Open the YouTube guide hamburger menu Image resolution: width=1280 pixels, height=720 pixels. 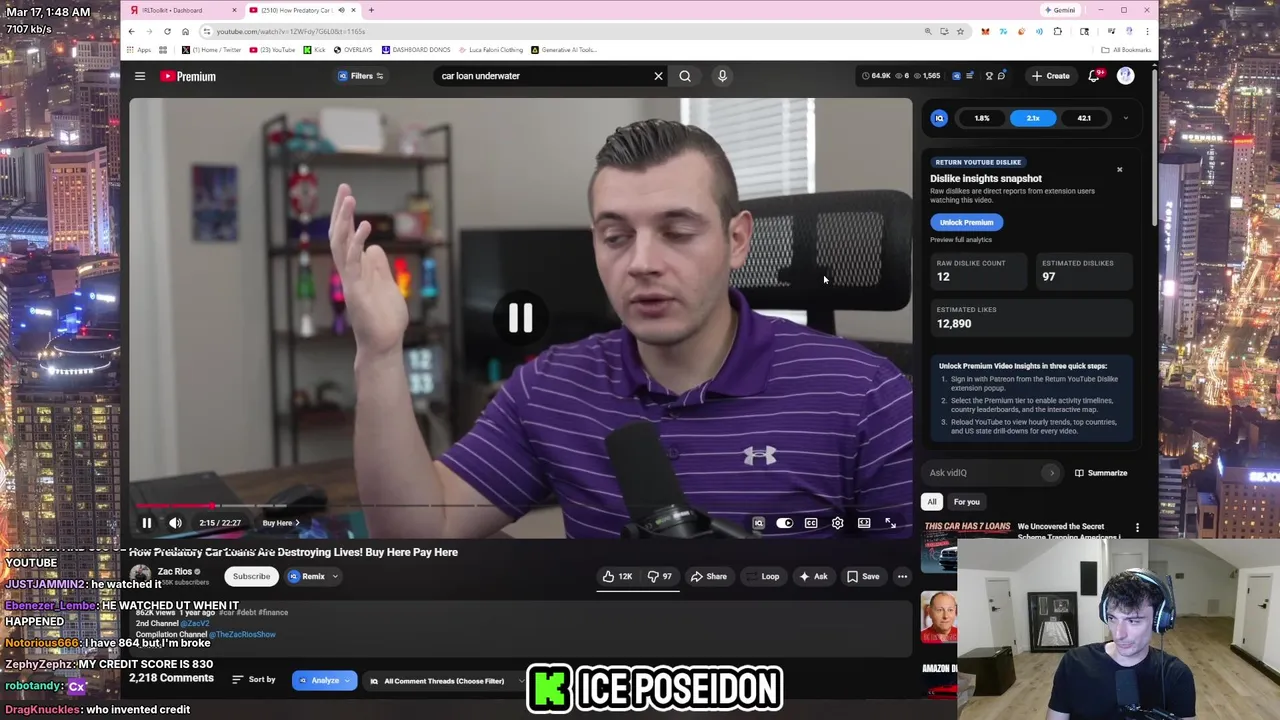[x=140, y=76]
